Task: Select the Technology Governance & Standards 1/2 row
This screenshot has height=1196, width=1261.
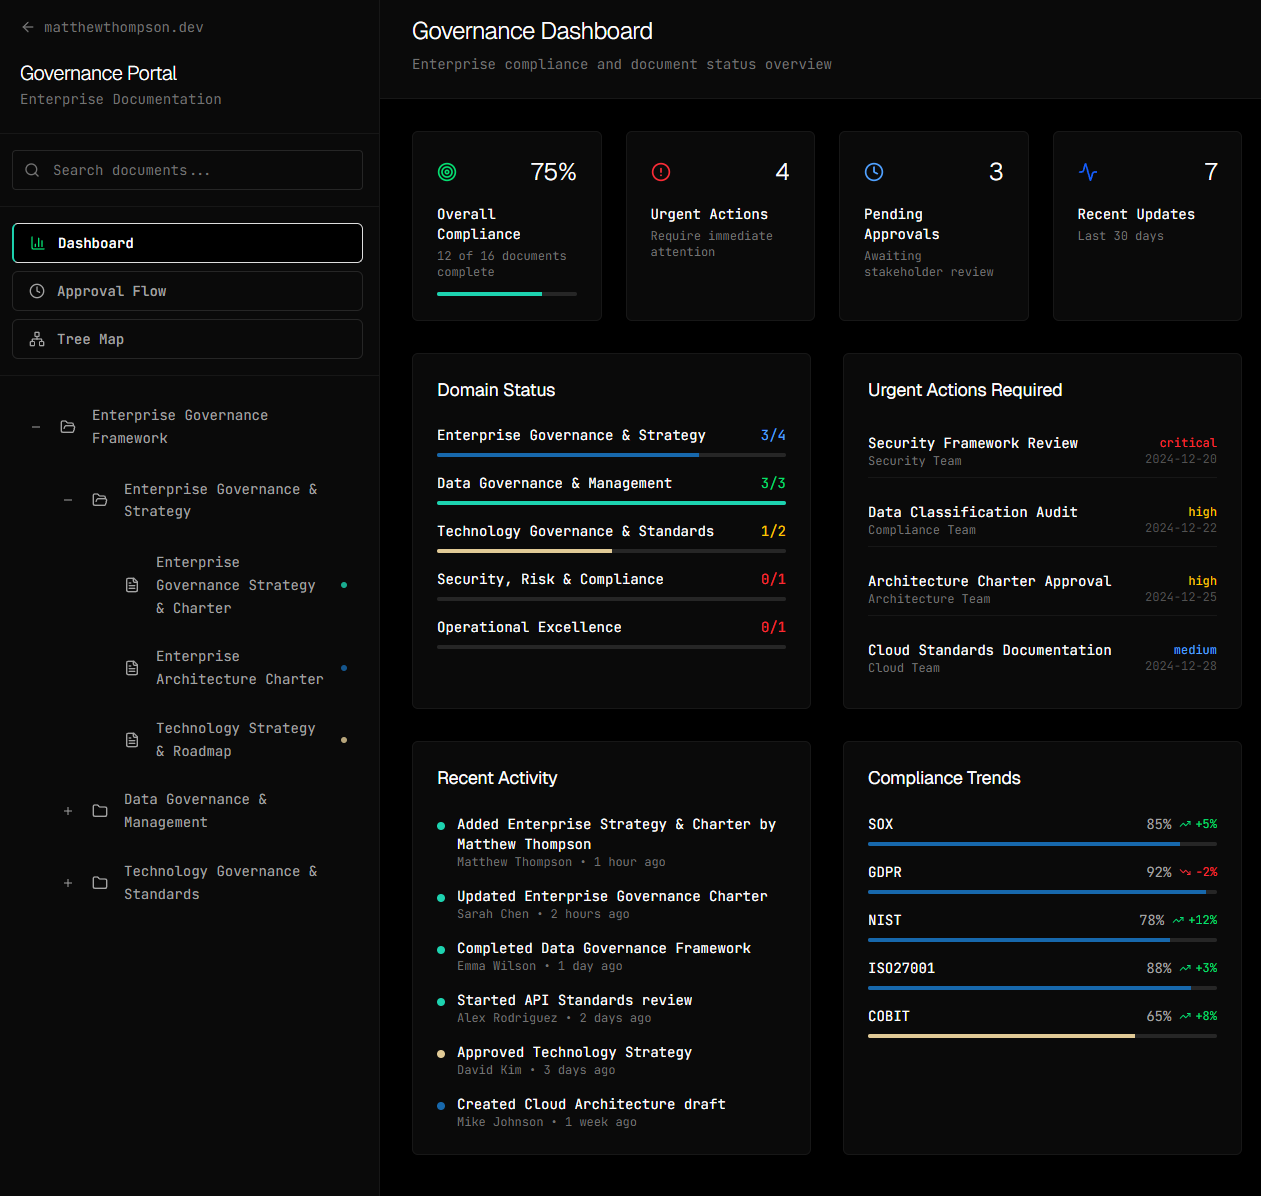Action: pyautogui.click(x=611, y=537)
